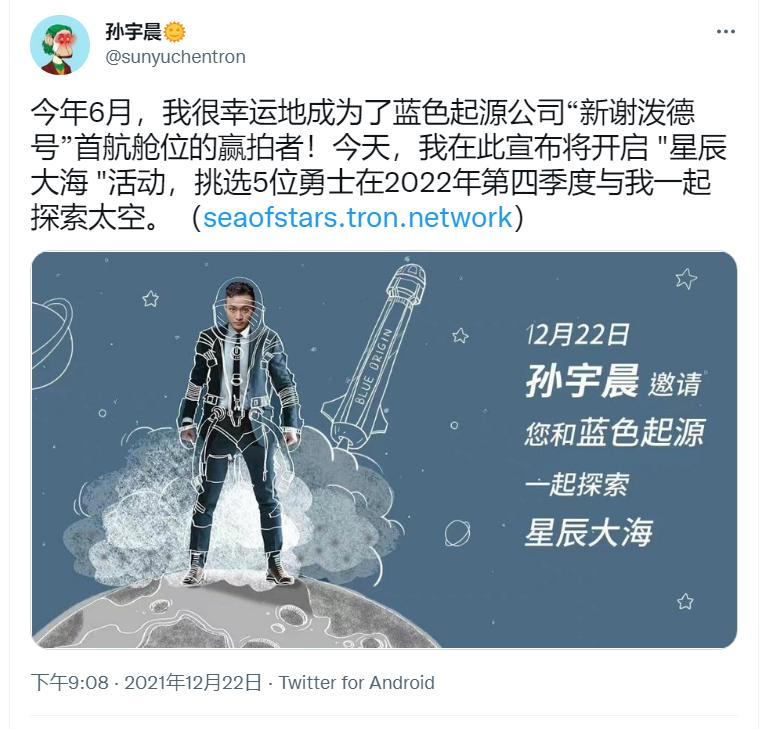Image resolution: width=763 pixels, height=729 pixels.
Task: Click the 下午9:08 · 2021年12月22日 timestamp
Action: pyautogui.click(x=146, y=682)
